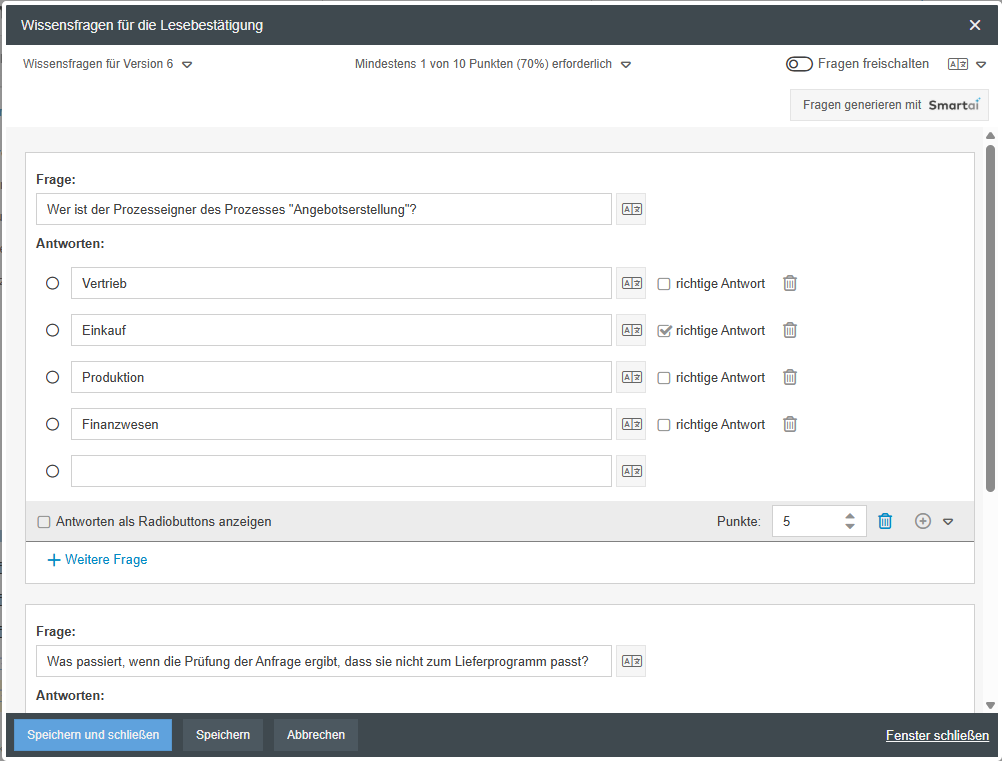The height and width of the screenshot is (761, 1002).
Task: Open translation icon for Einkauf answer
Action: (631, 330)
